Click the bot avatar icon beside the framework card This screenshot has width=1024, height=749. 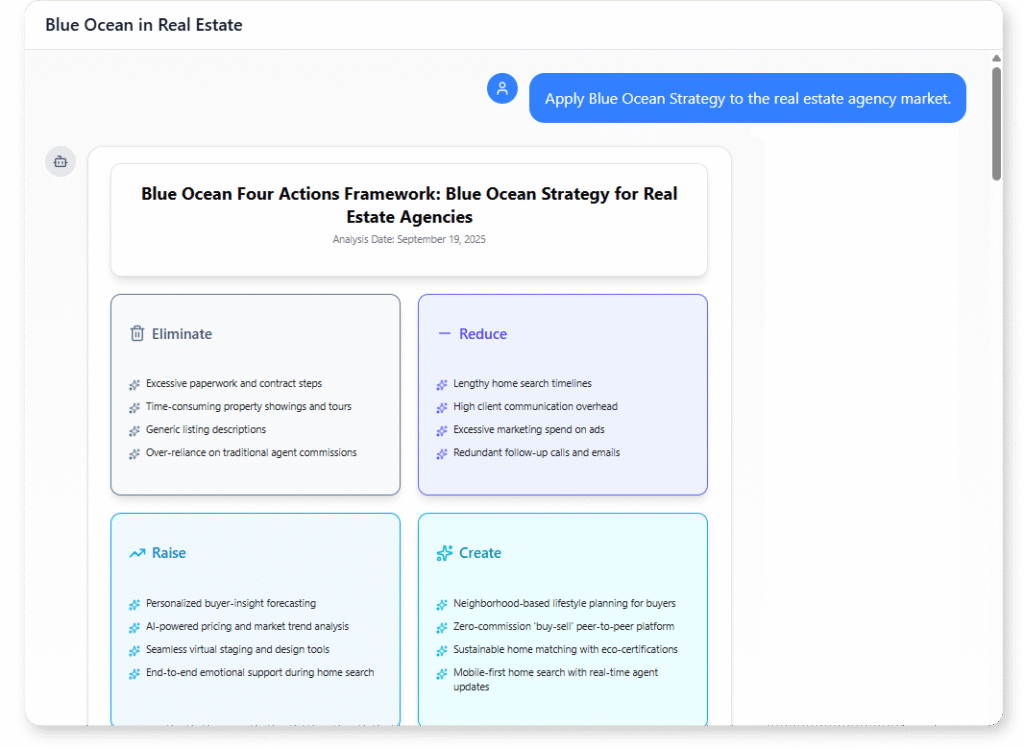(x=59, y=161)
